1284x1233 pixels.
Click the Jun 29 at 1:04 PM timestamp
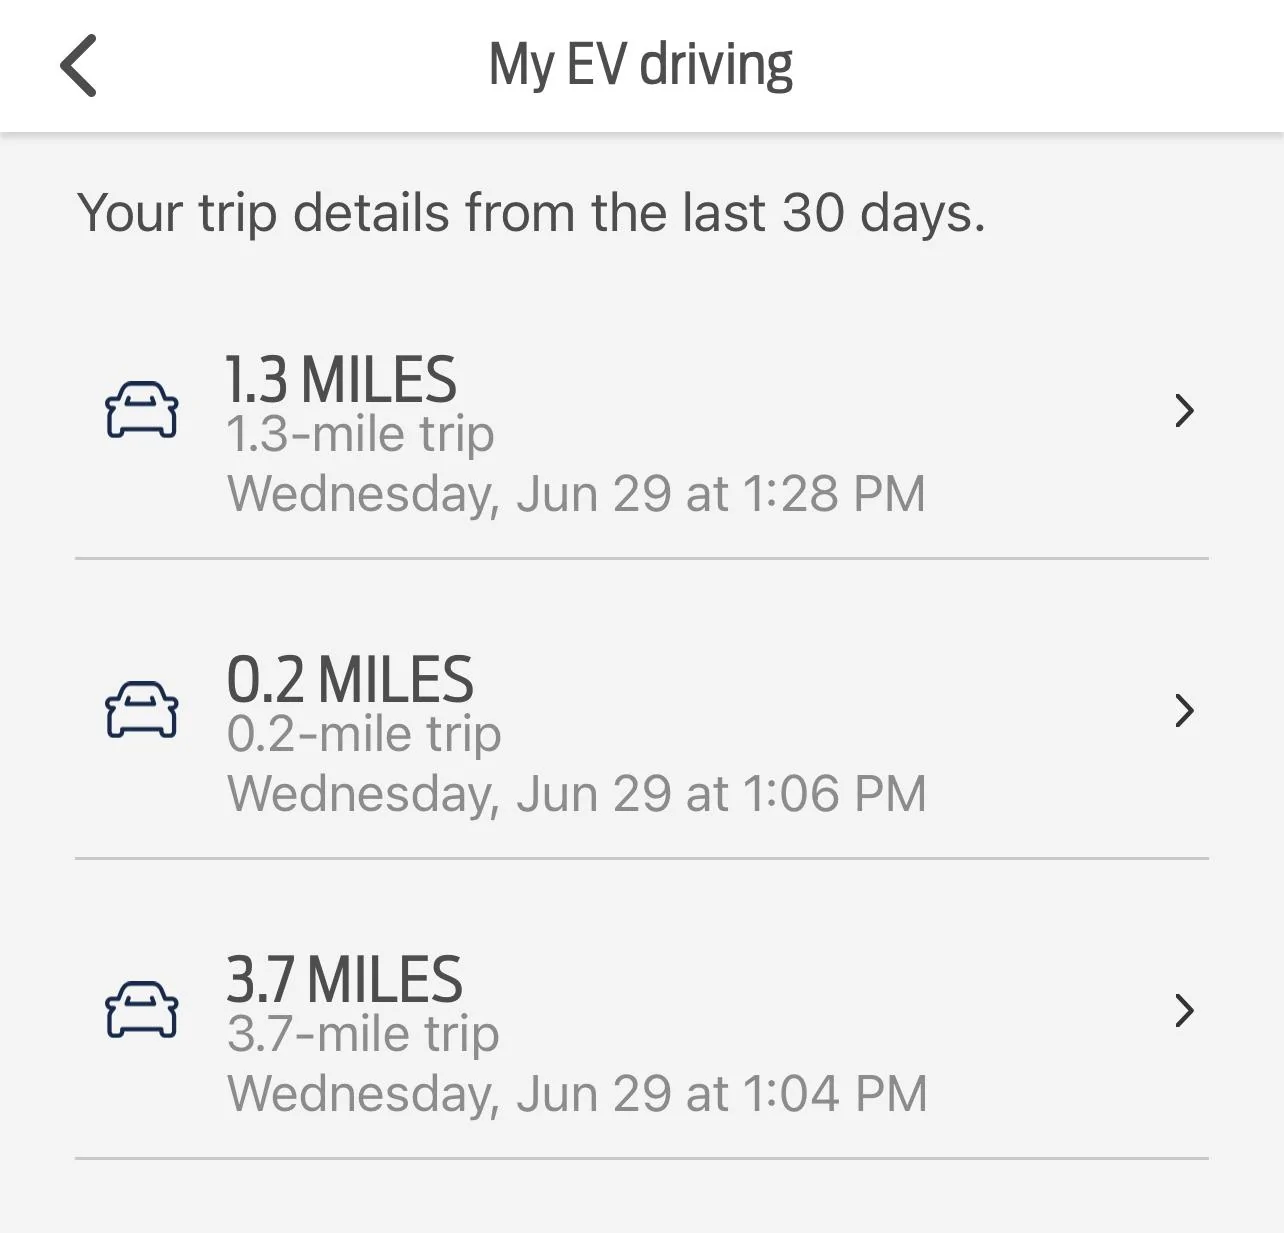click(577, 1094)
